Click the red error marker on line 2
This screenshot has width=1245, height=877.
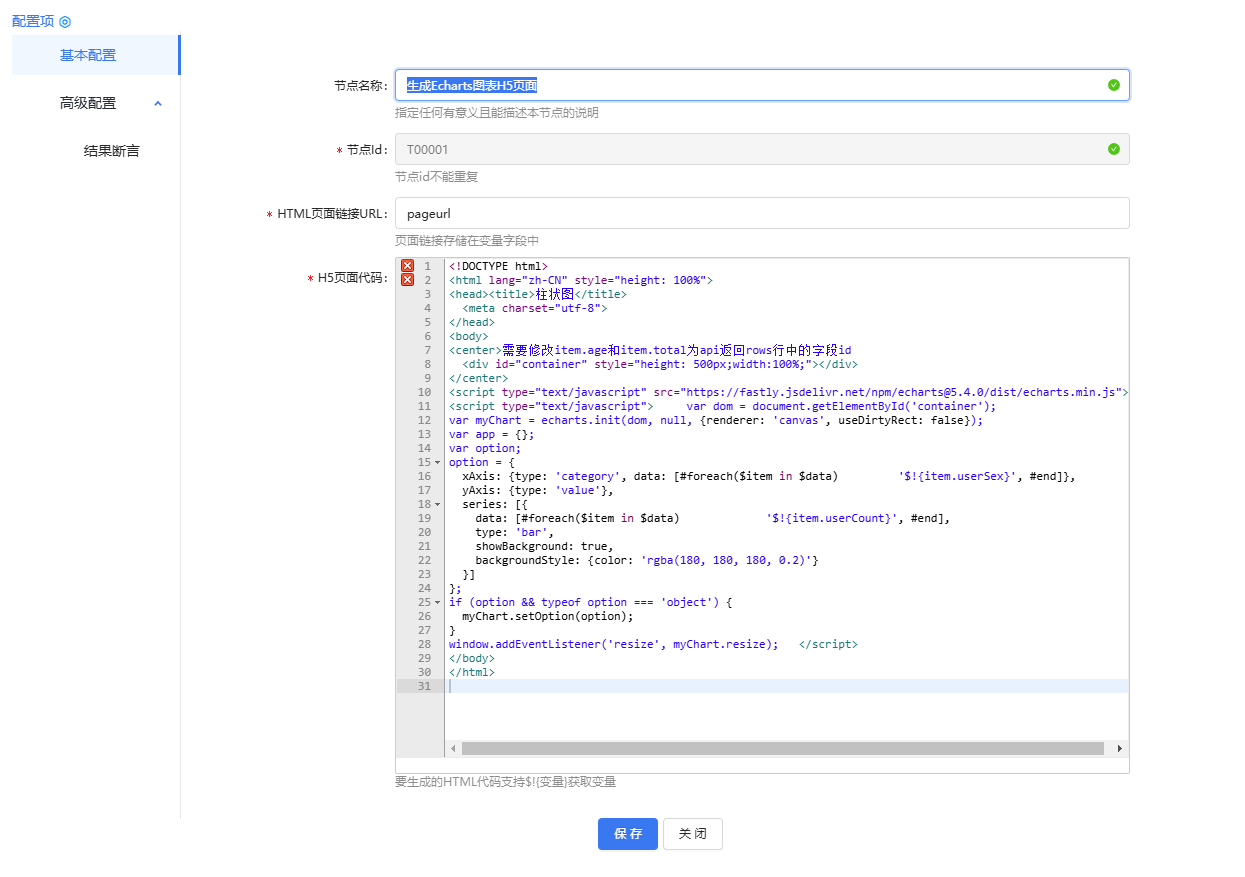[x=407, y=280]
